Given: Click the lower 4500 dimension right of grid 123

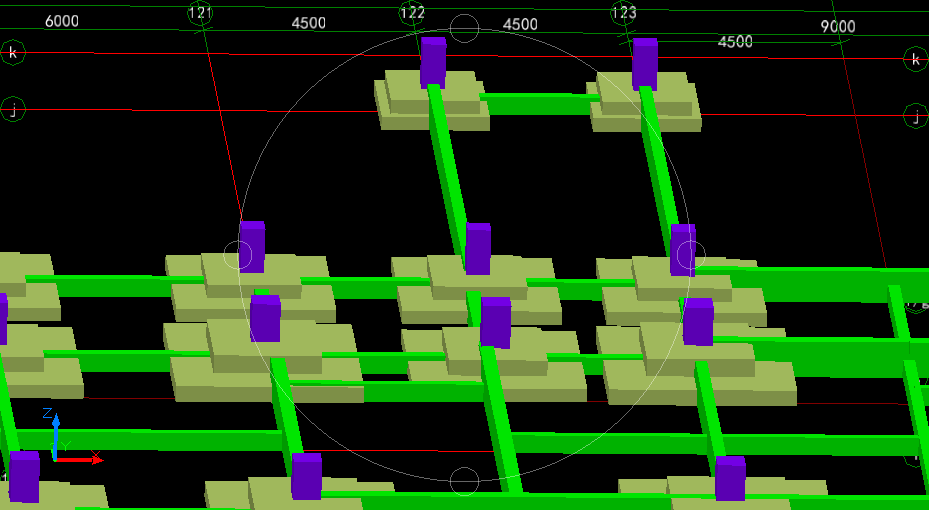Looking at the screenshot, I should (x=735, y=42).
